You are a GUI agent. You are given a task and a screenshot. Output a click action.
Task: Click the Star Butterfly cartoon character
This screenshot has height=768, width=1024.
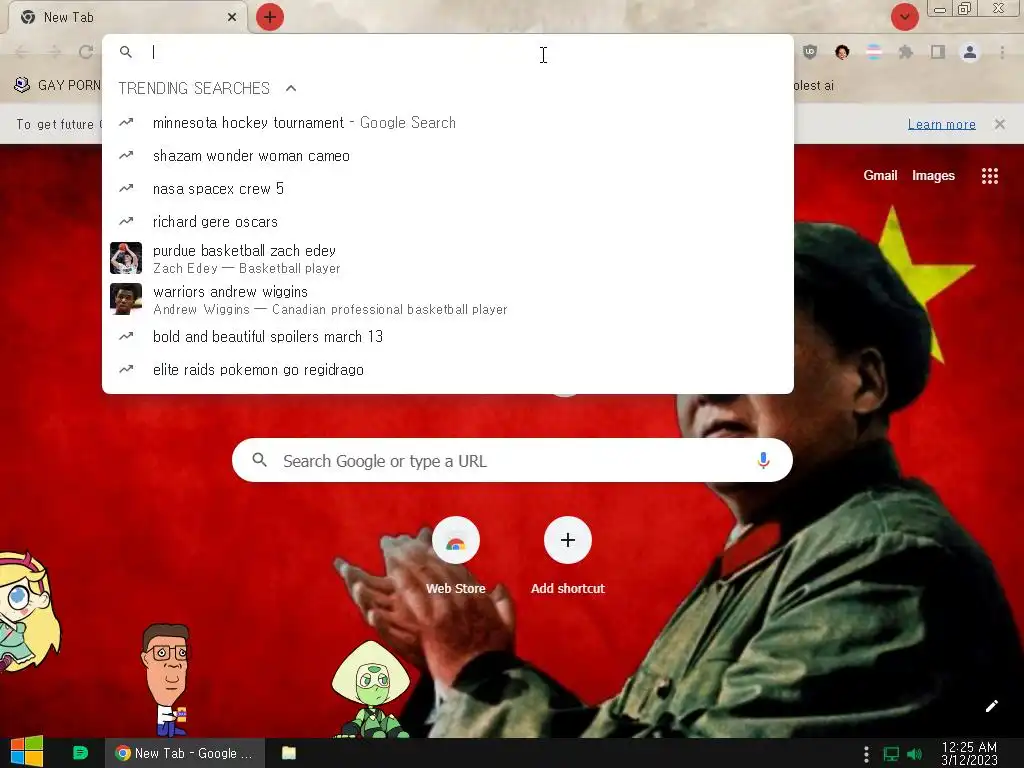[x=27, y=611]
